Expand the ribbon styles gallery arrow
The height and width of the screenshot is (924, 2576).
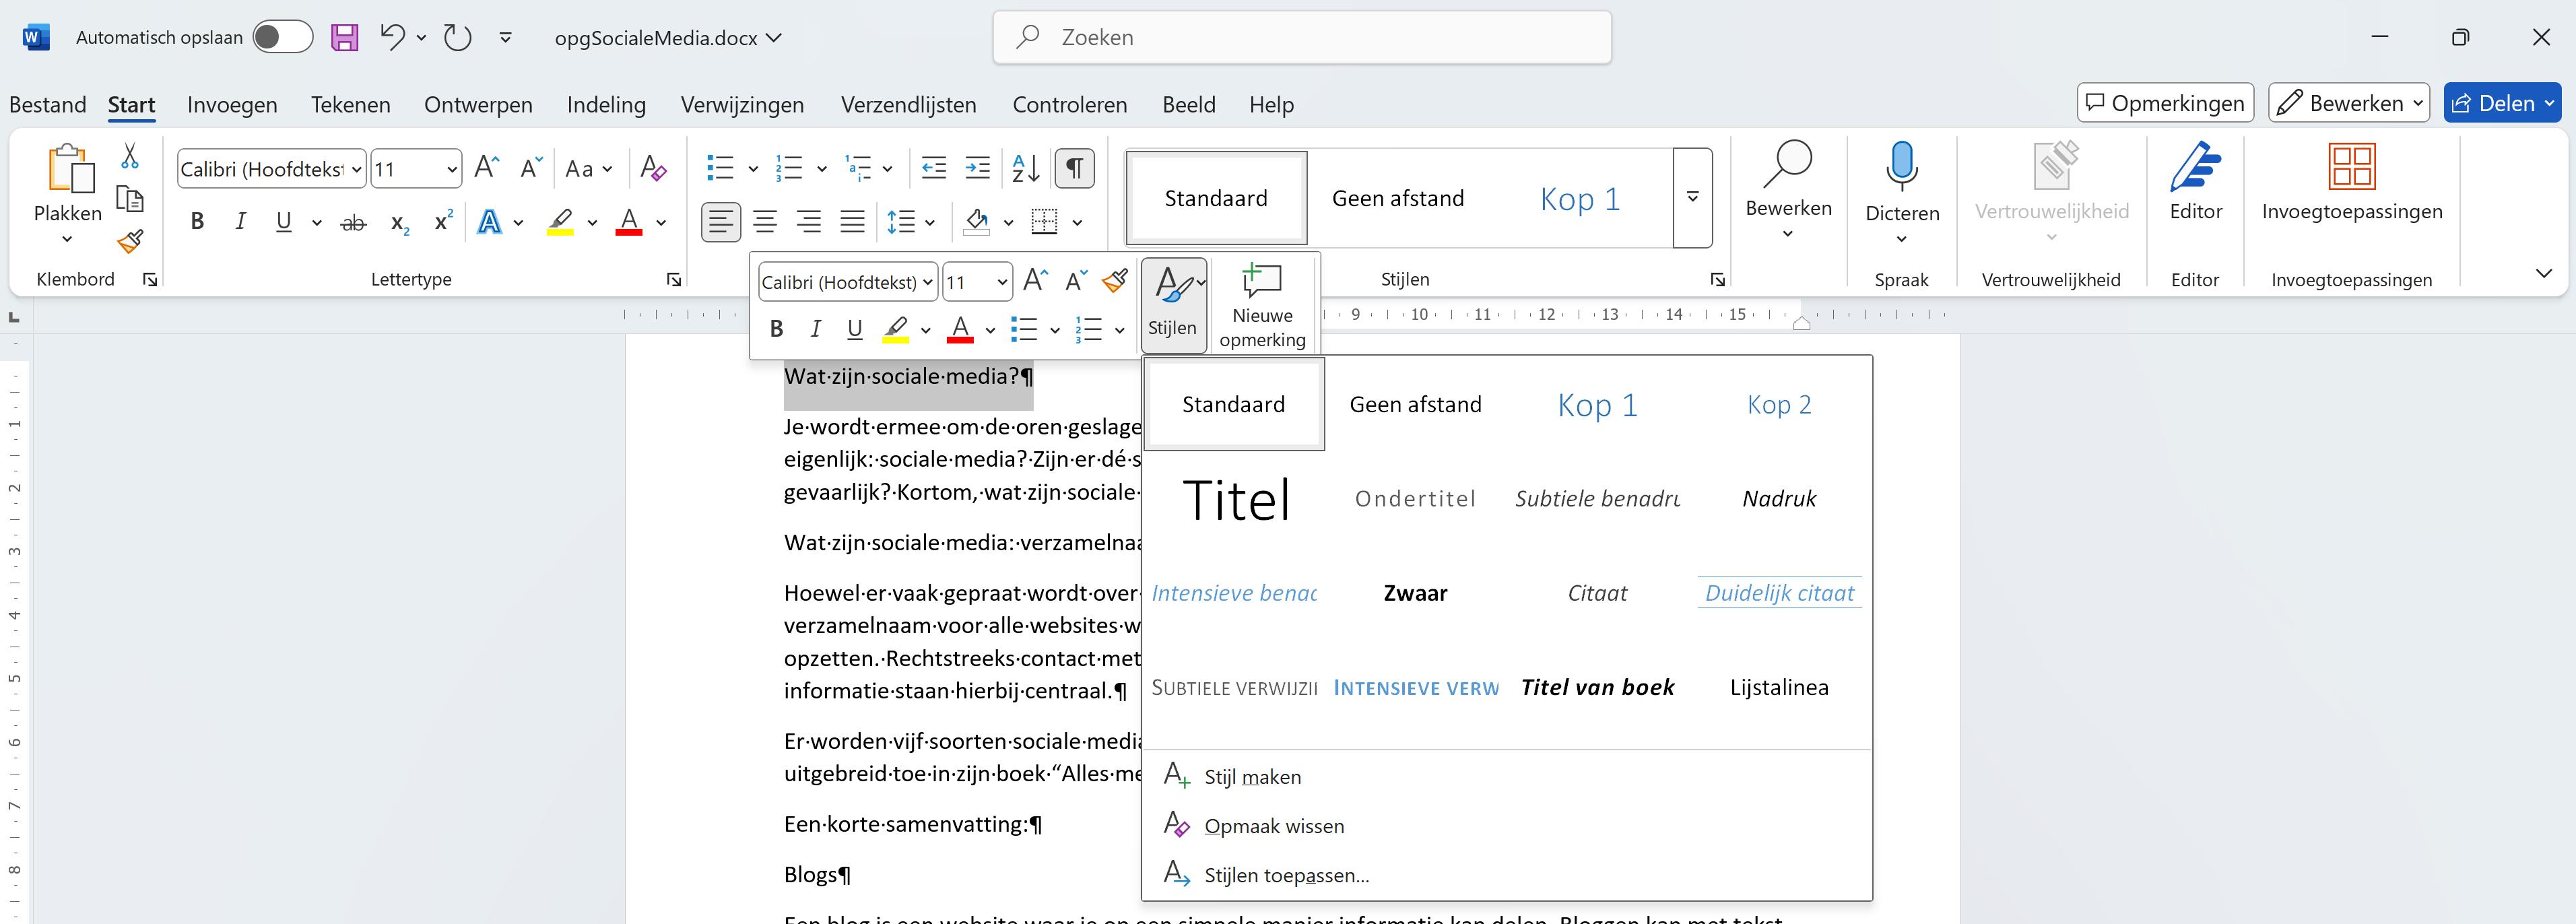(x=1692, y=198)
